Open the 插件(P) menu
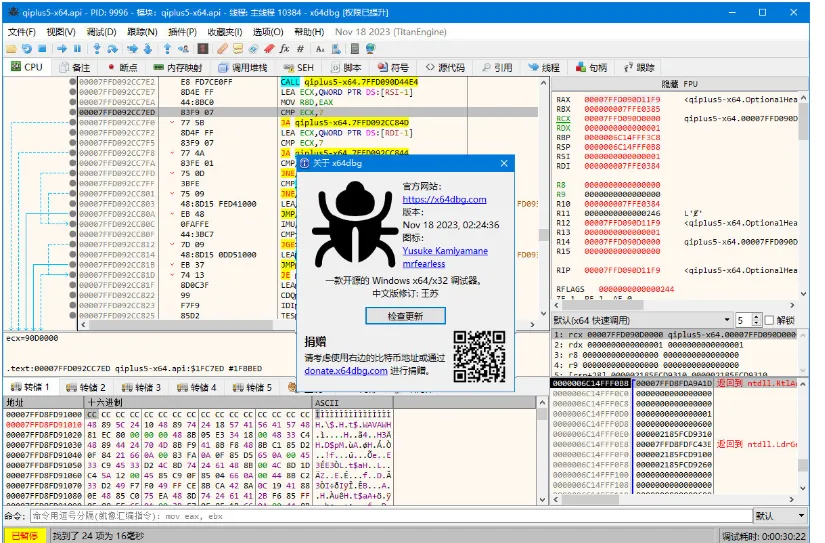Screen dimensions: 825x543 [x=182, y=32]
